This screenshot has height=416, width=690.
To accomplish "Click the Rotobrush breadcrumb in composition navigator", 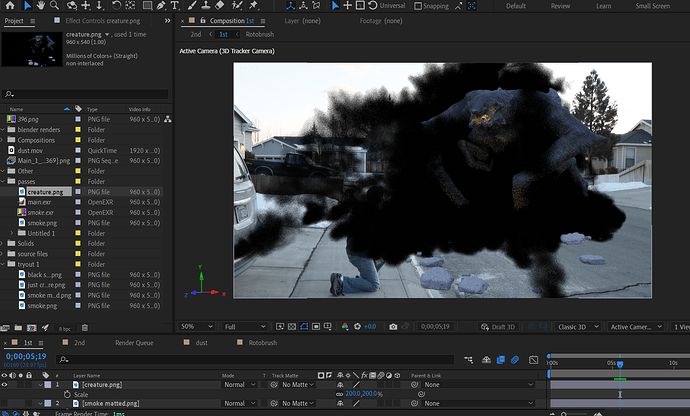I will point(260,34).
